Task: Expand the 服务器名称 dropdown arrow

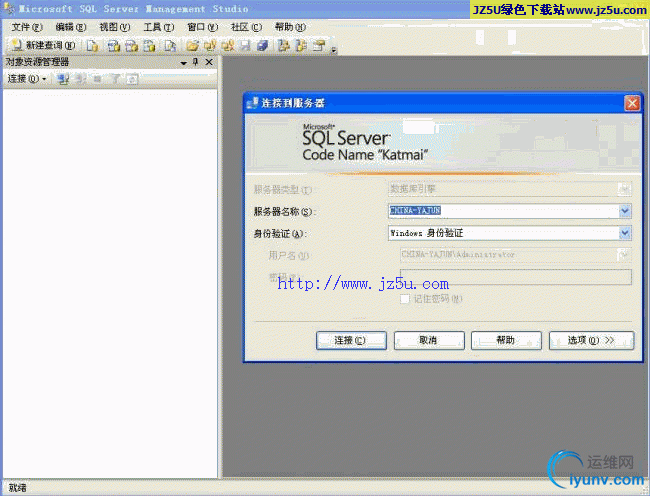Action: click(625, 211)
